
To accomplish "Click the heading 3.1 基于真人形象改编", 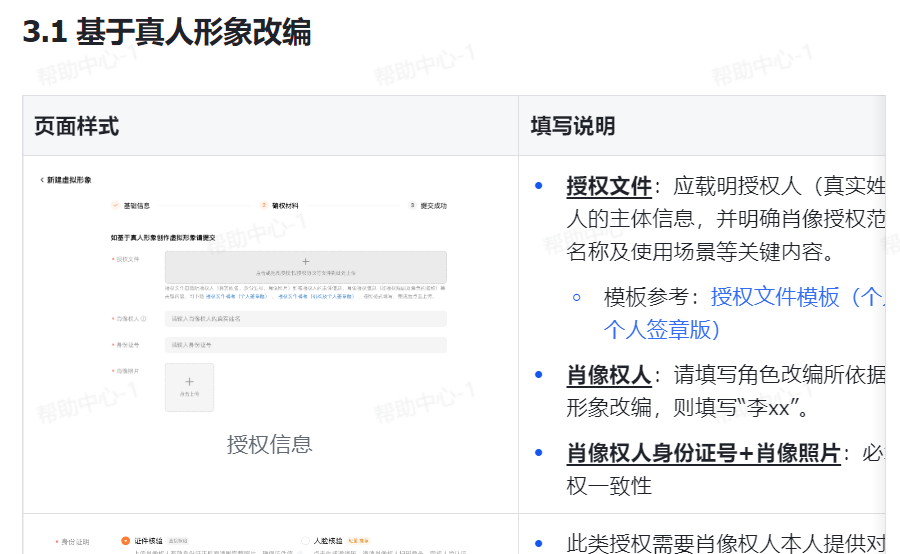I will pyautogui.click(x=167, y=32).
